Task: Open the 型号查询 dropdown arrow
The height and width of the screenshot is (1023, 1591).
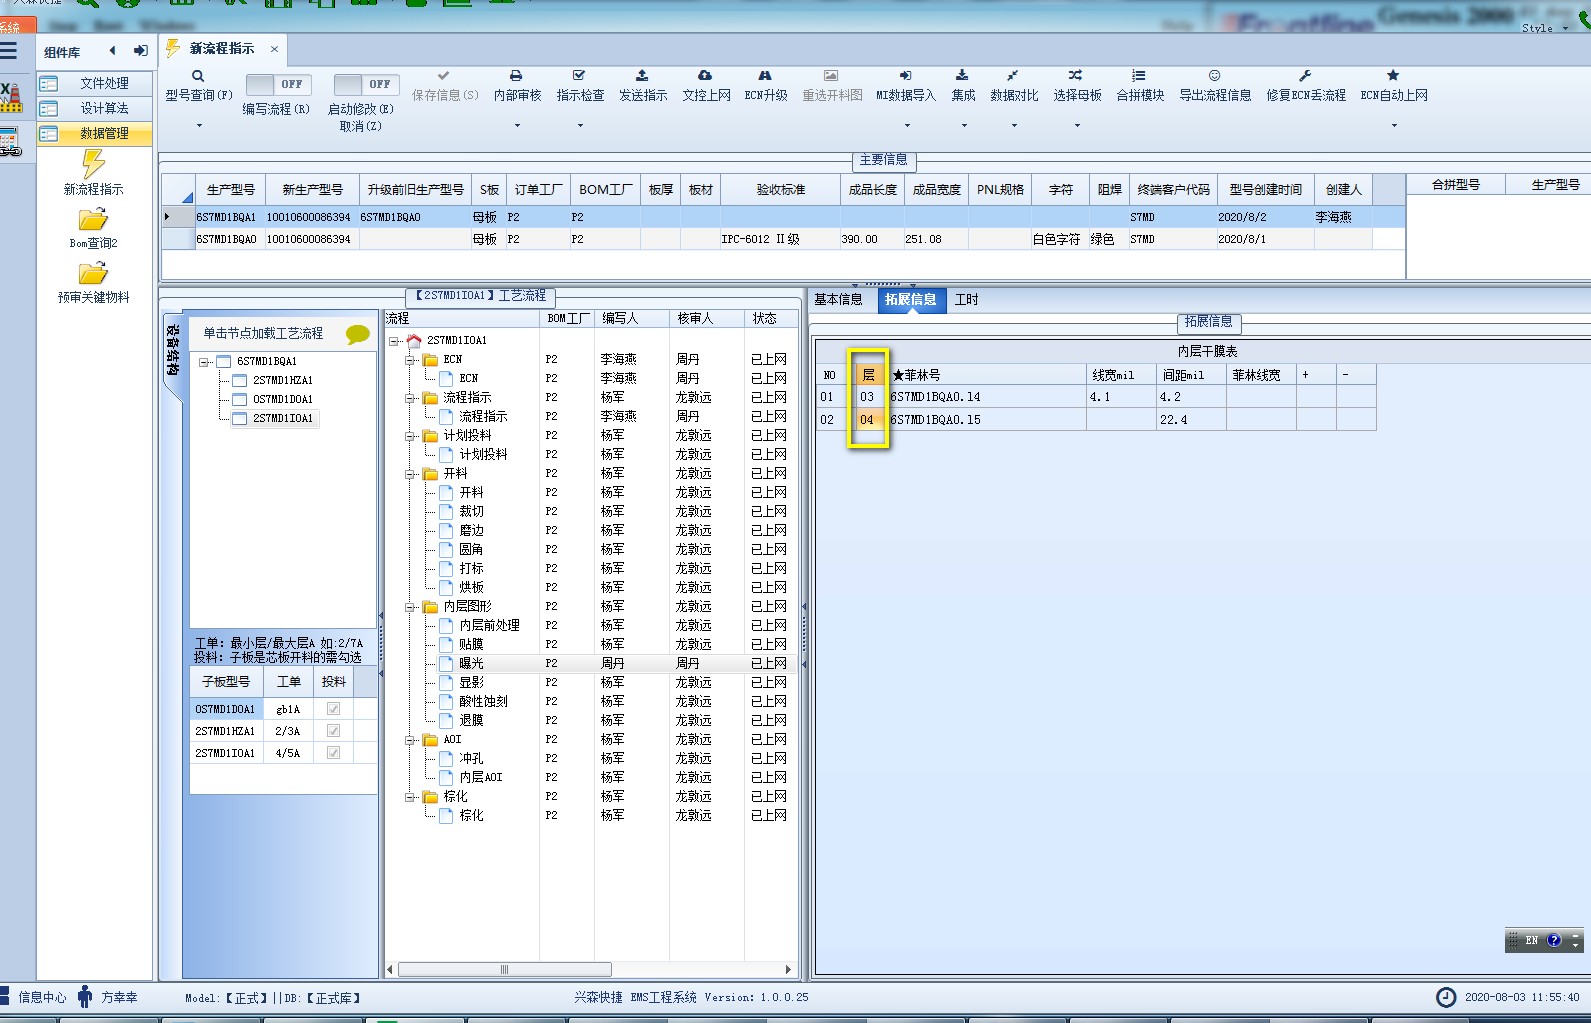Action: click(x=199, y=126)
